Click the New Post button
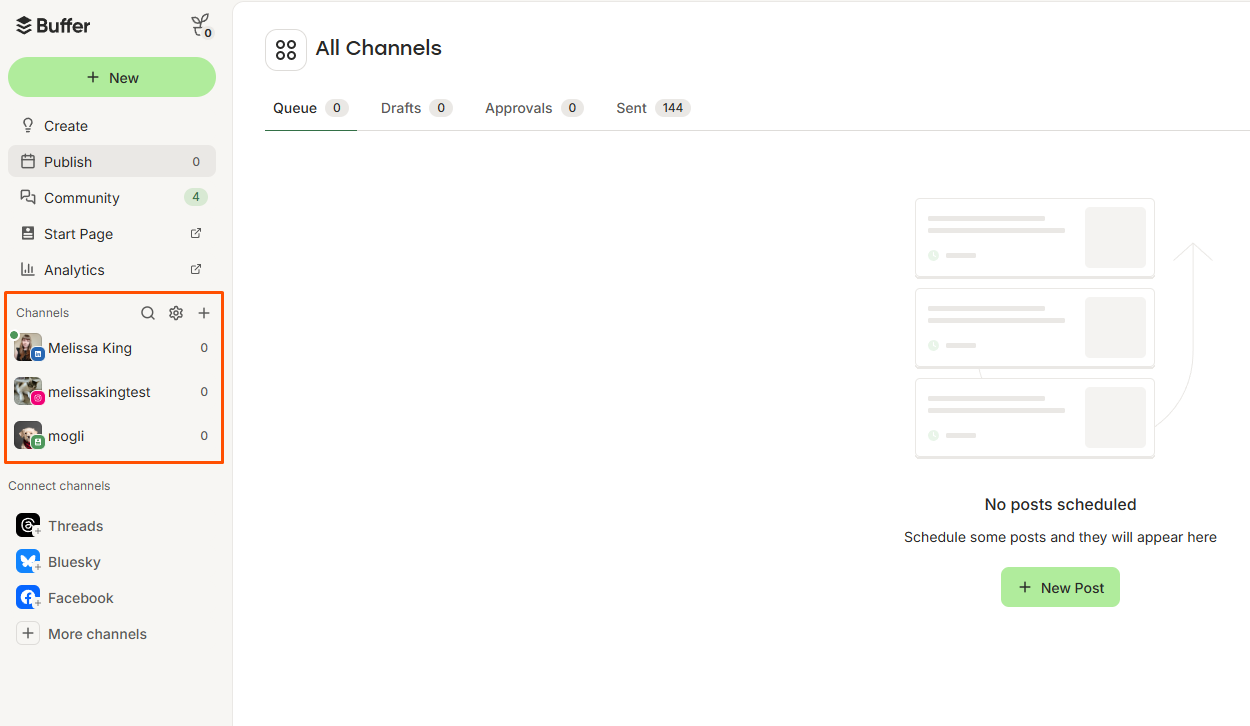Viewport: 1250px width, 726px height. tap(1060, 587)
